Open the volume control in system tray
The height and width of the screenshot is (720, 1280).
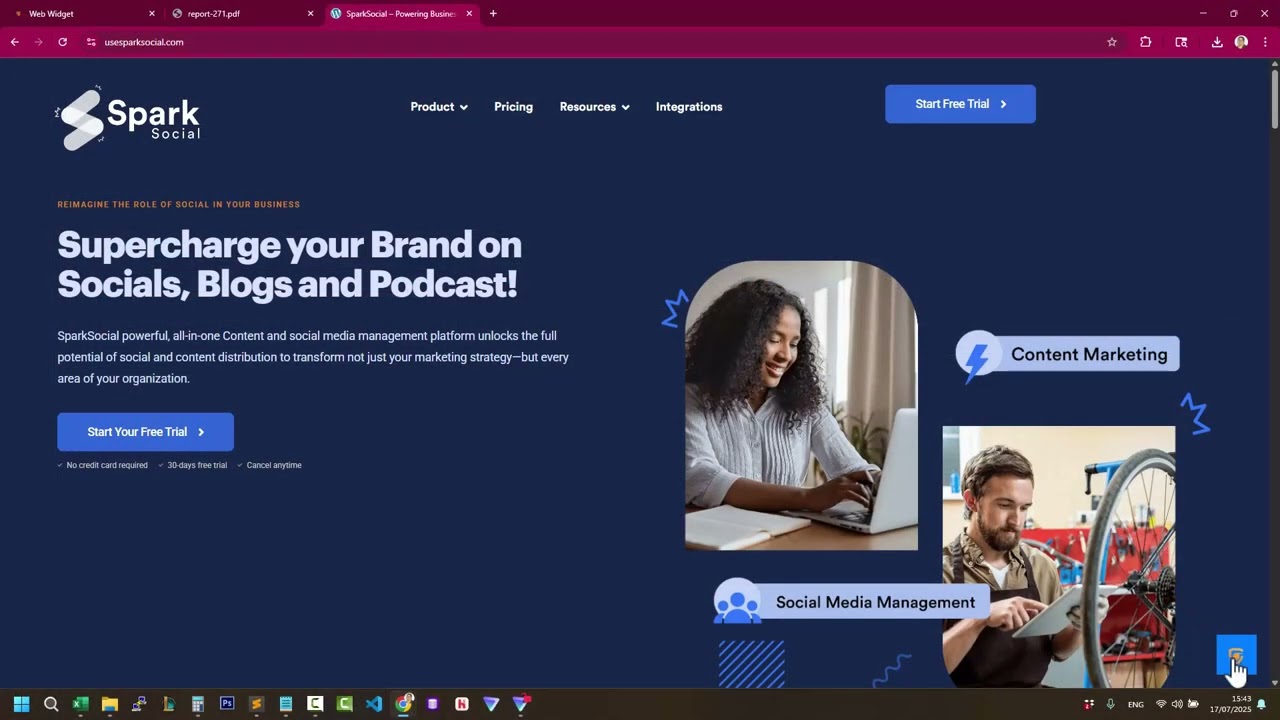click(x=1177, y=704)
